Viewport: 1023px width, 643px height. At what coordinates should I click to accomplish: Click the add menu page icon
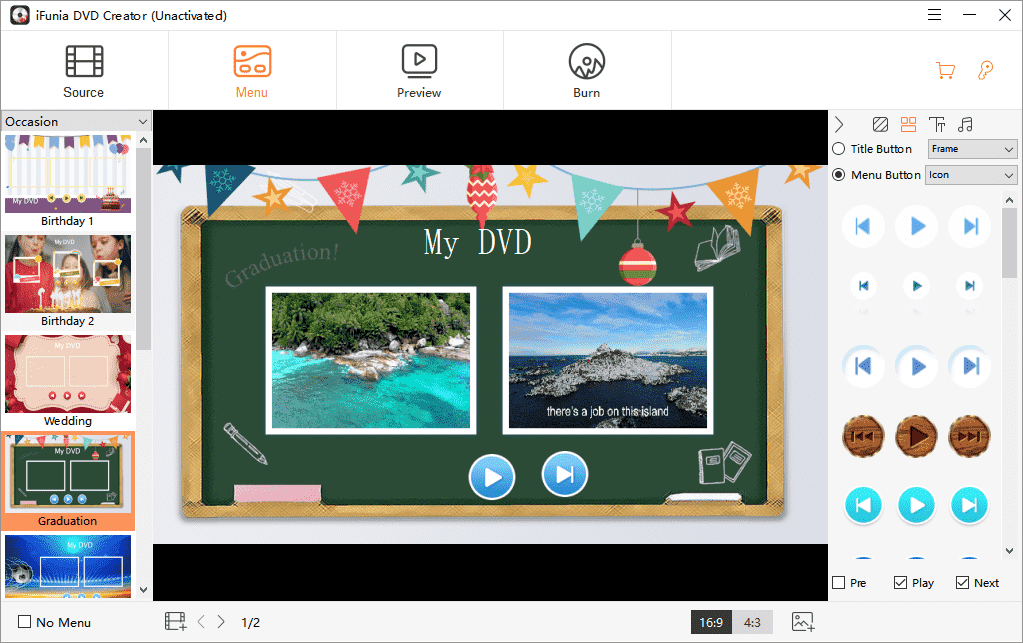[x=176, y=622]
